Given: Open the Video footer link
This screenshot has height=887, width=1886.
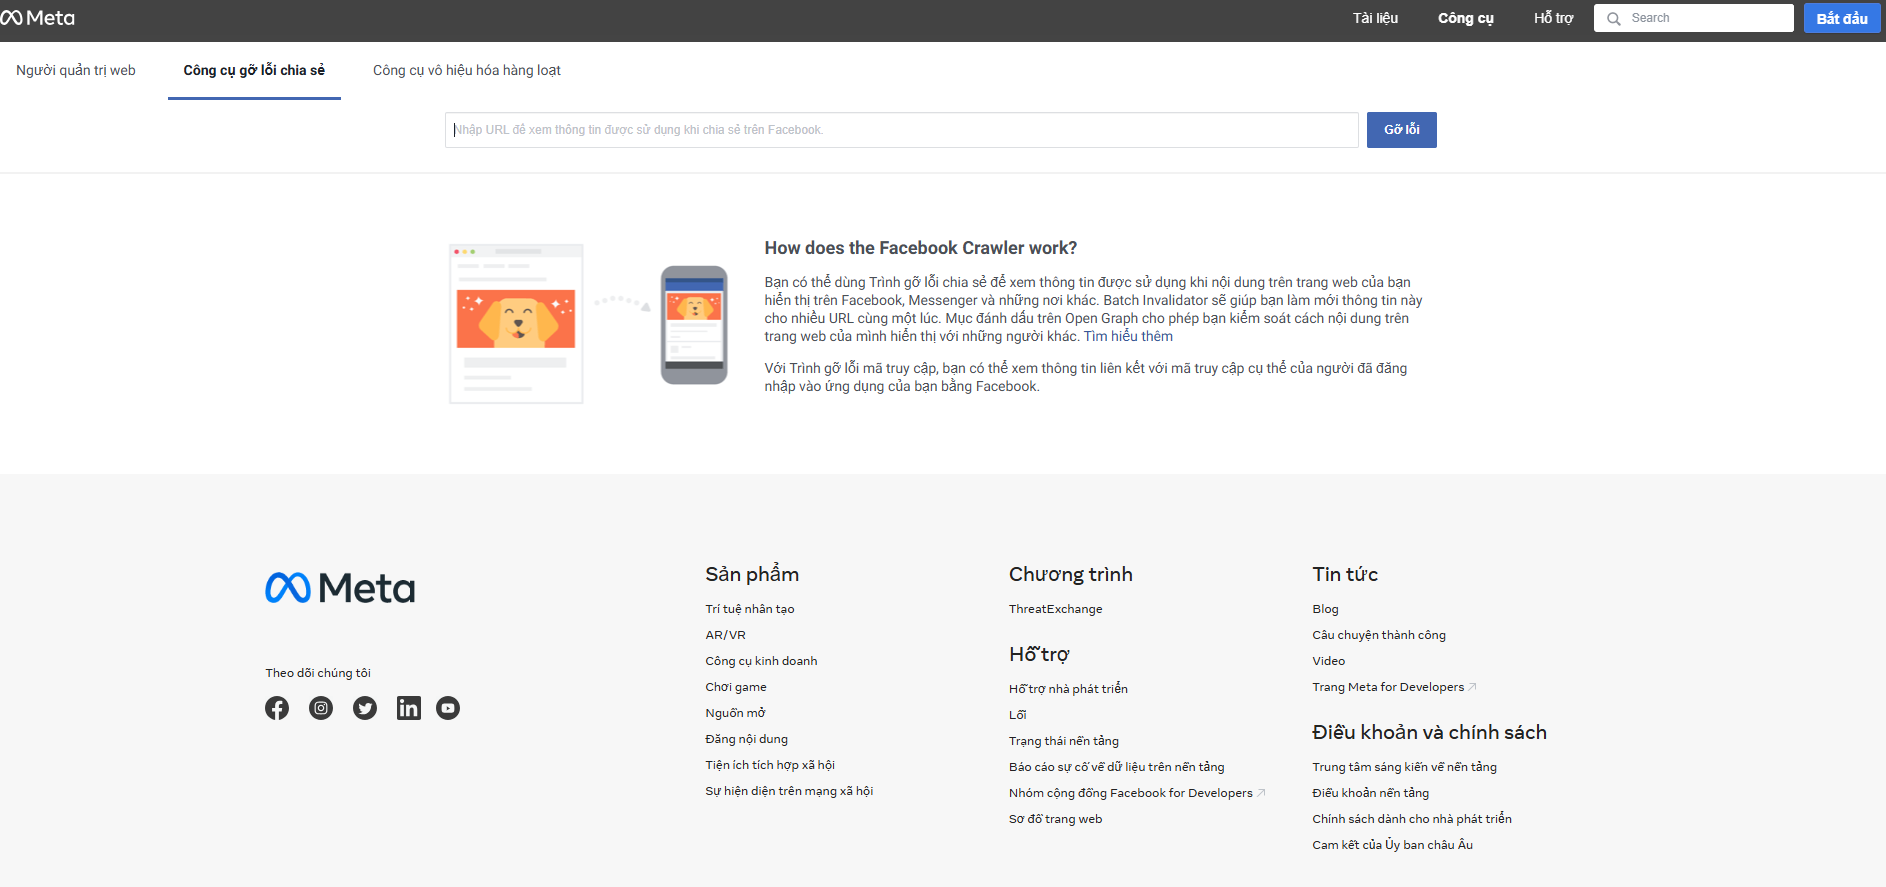Looking at the screenshot, I should click(x=1328, y=661).
